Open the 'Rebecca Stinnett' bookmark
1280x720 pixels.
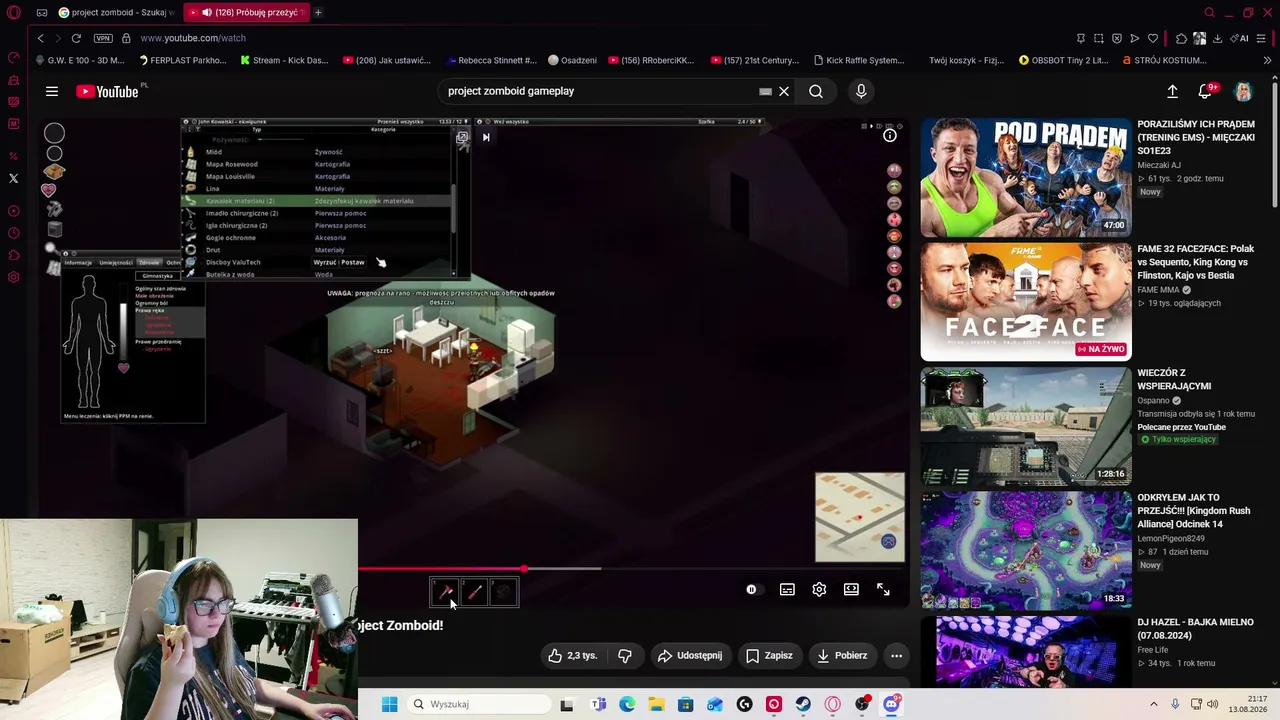point(492,60)
